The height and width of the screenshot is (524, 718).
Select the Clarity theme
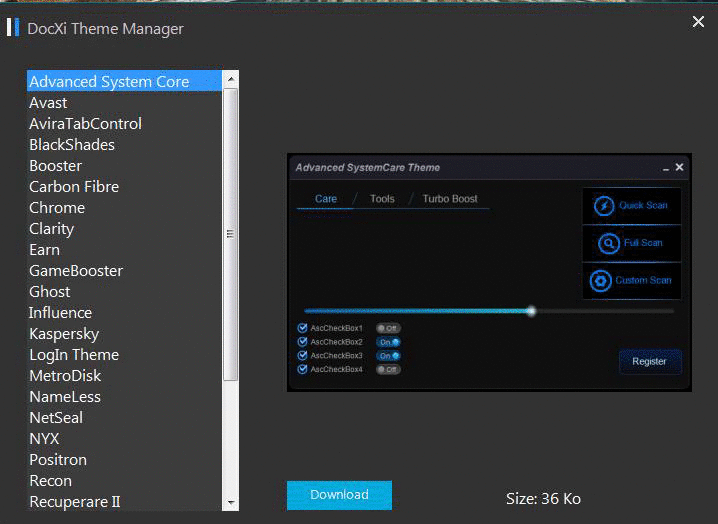point(125,229)
